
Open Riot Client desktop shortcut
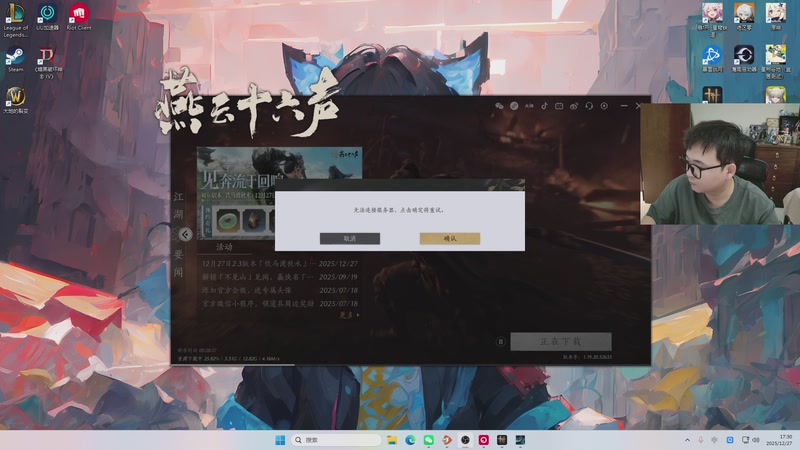click(x=79, y=17)
